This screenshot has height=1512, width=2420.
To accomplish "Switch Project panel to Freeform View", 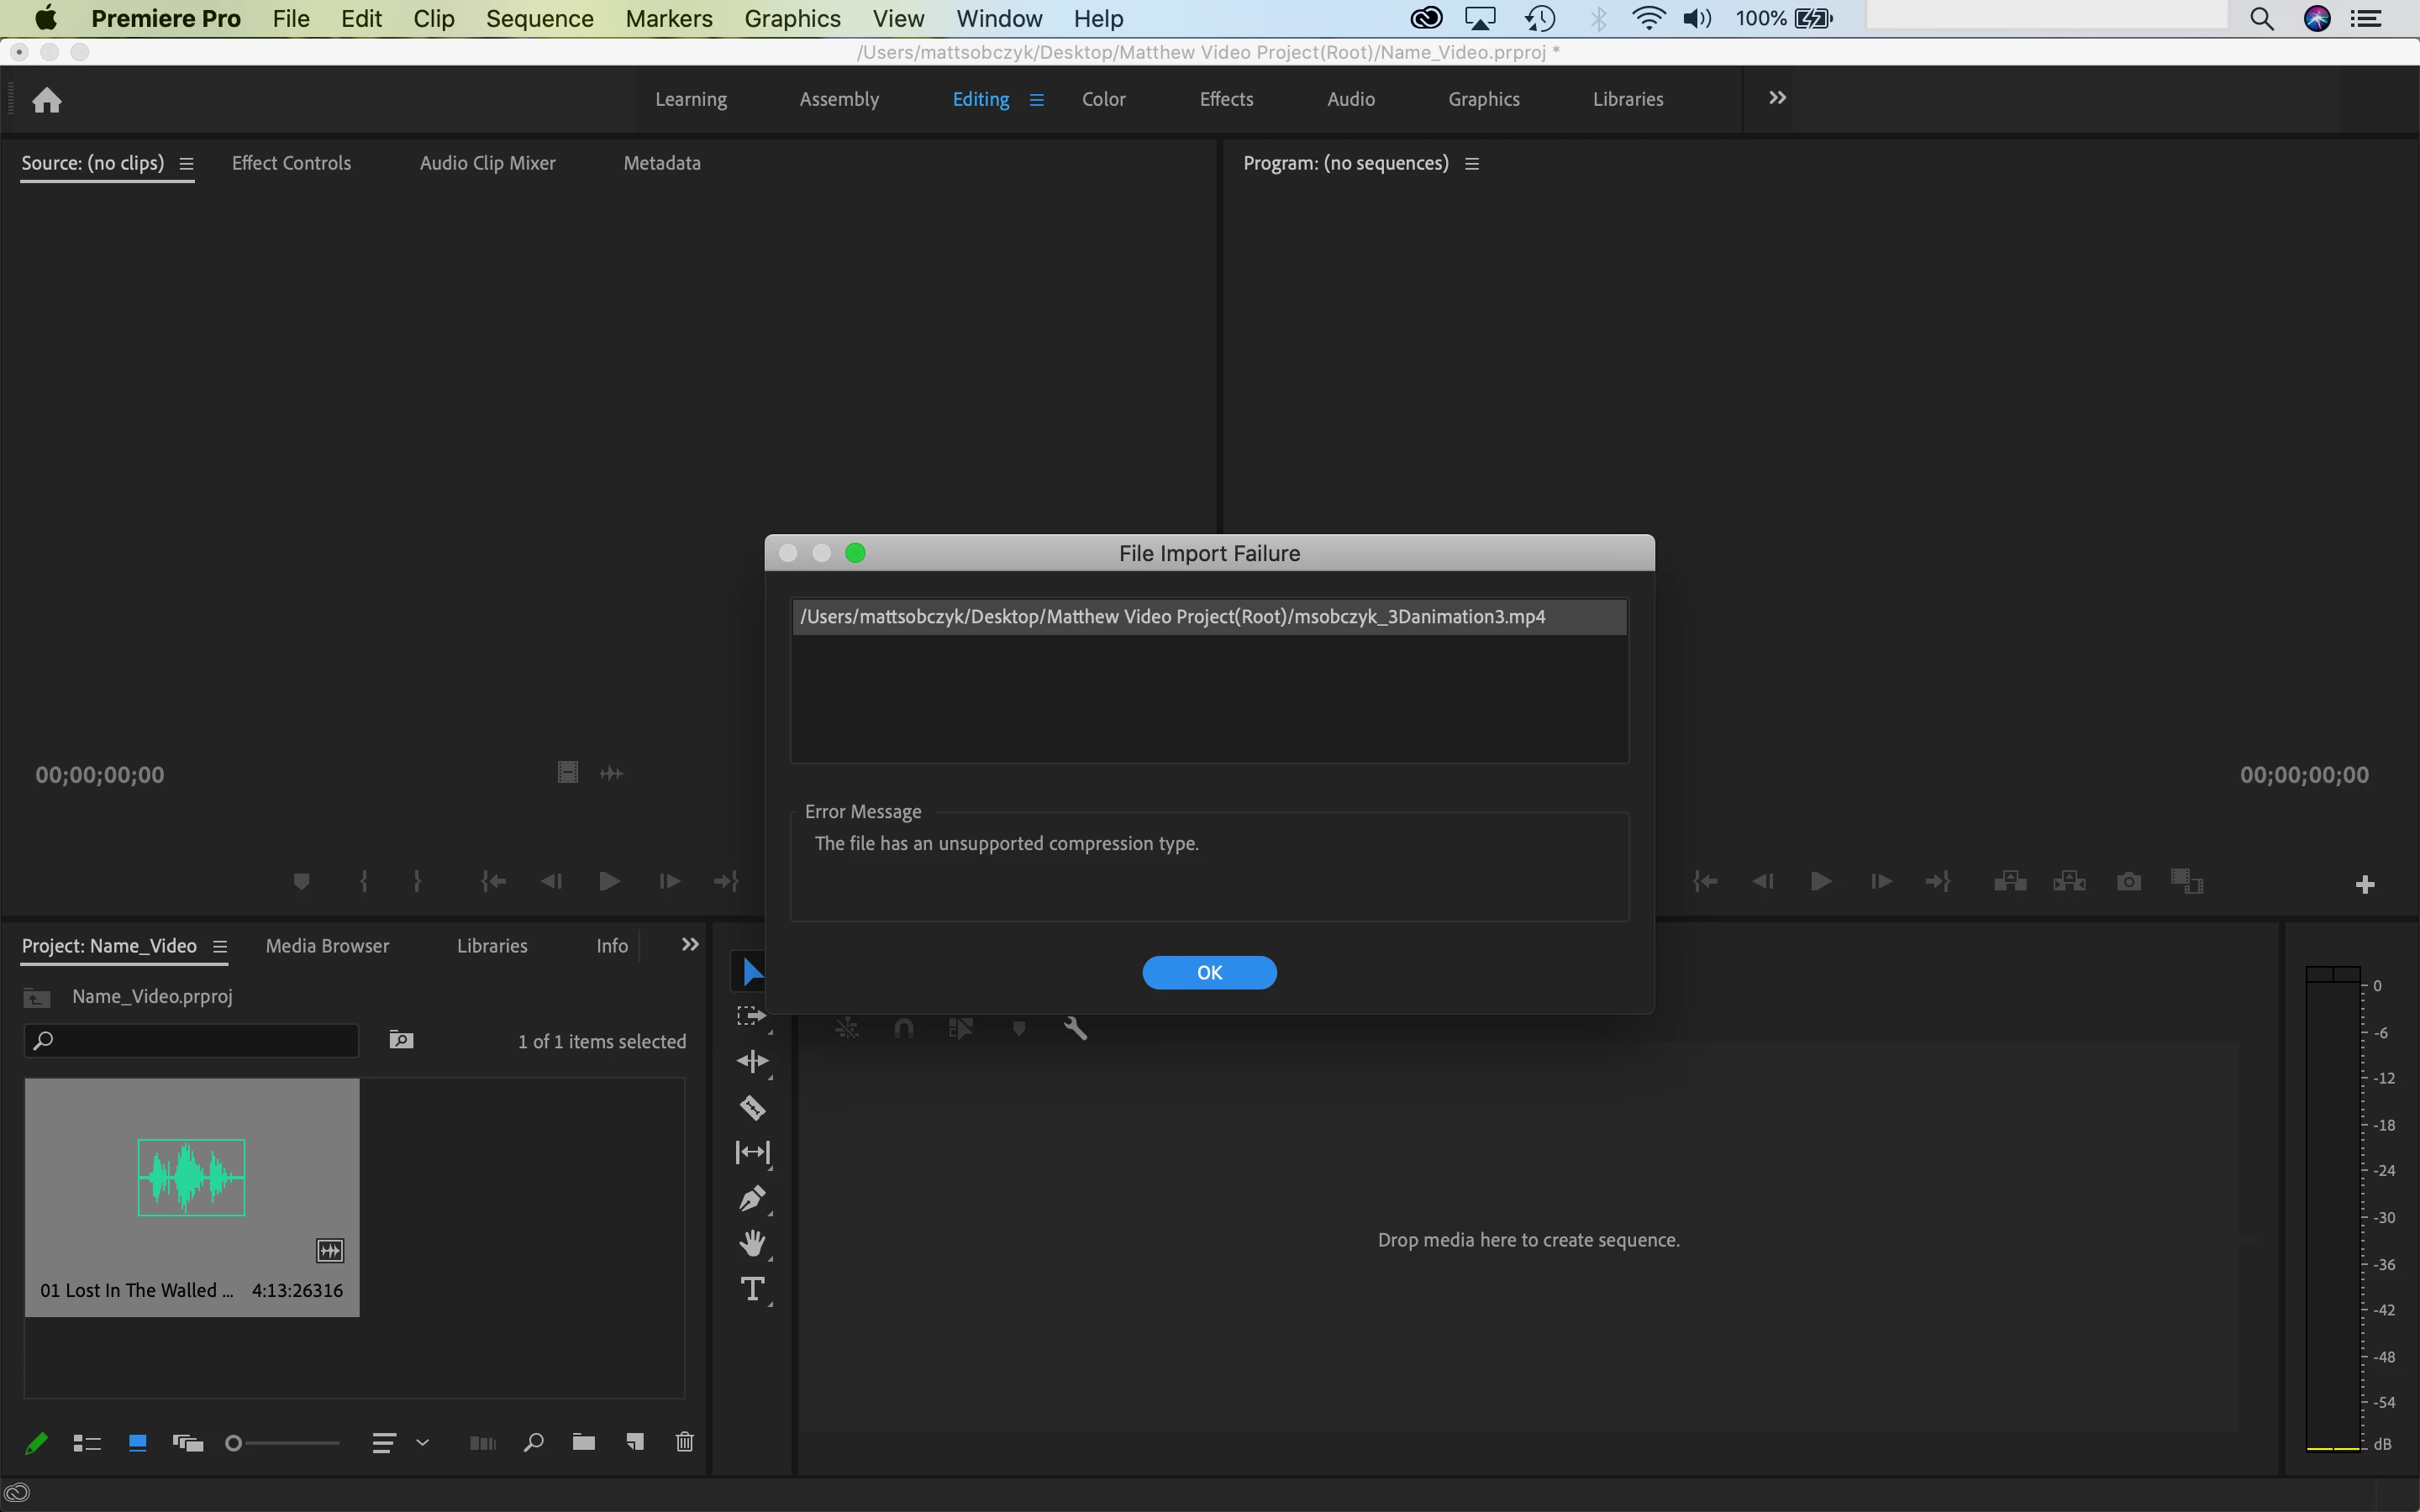I will coord(187,1442).
